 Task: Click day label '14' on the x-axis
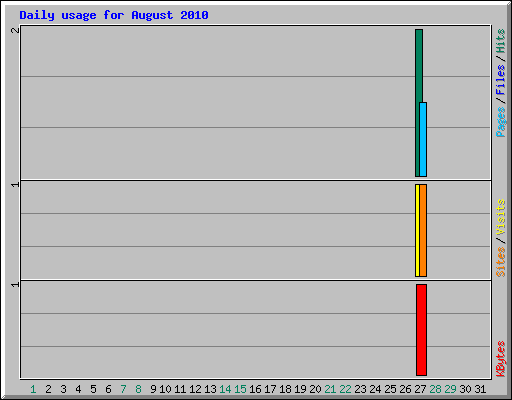(x=225, y=389)
